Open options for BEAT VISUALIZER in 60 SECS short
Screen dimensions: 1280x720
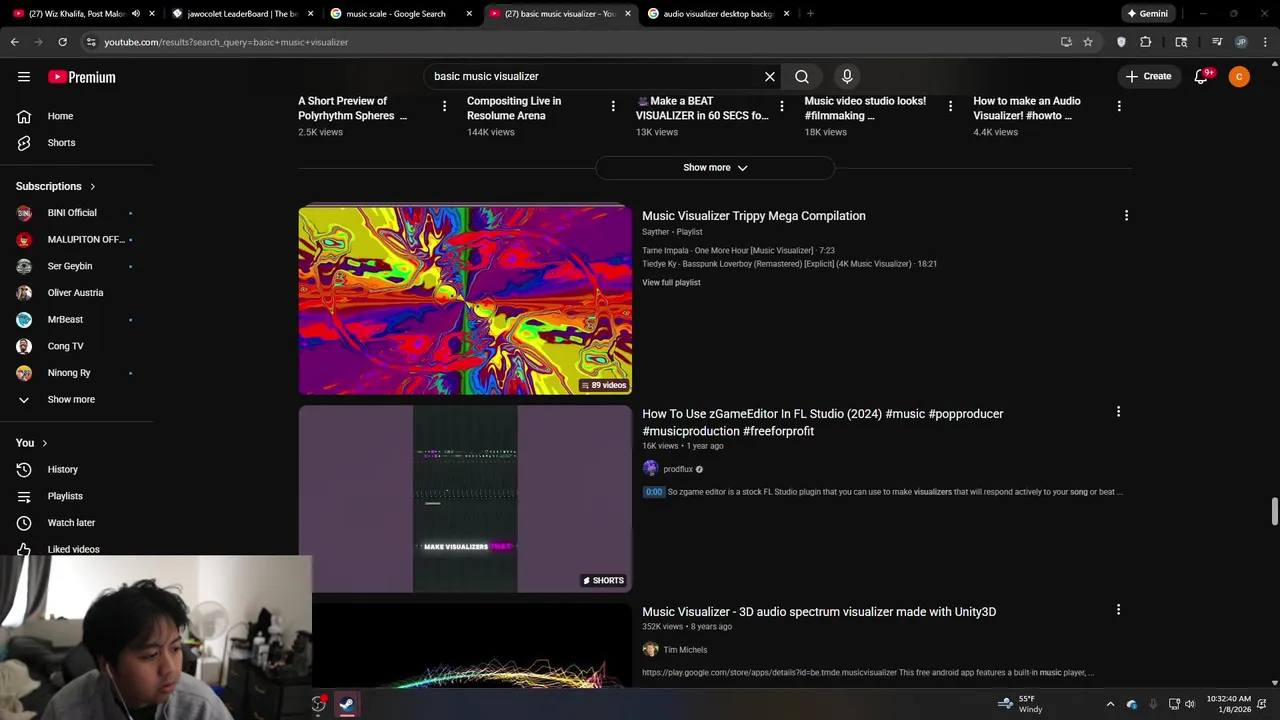point(782,106)
